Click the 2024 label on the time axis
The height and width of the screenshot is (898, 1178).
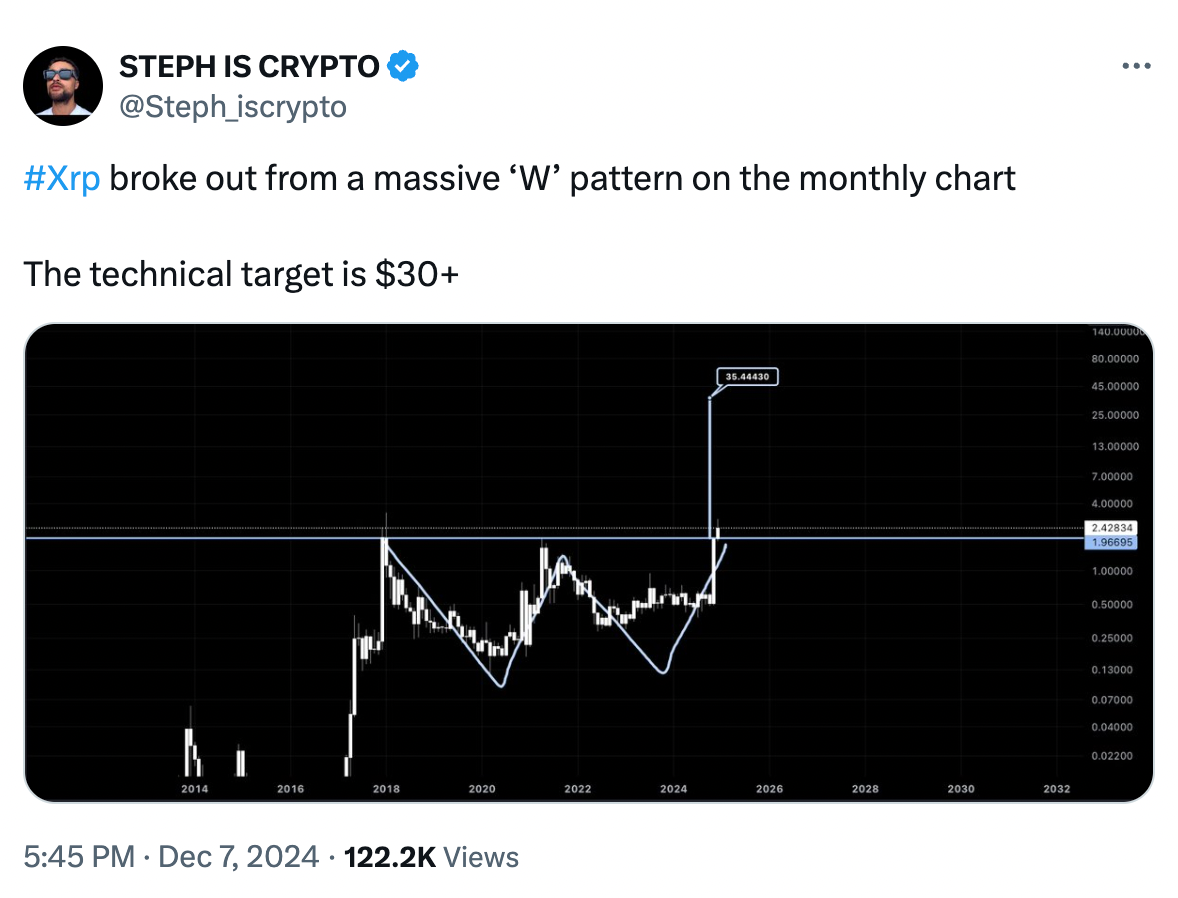tap(673, 788)
